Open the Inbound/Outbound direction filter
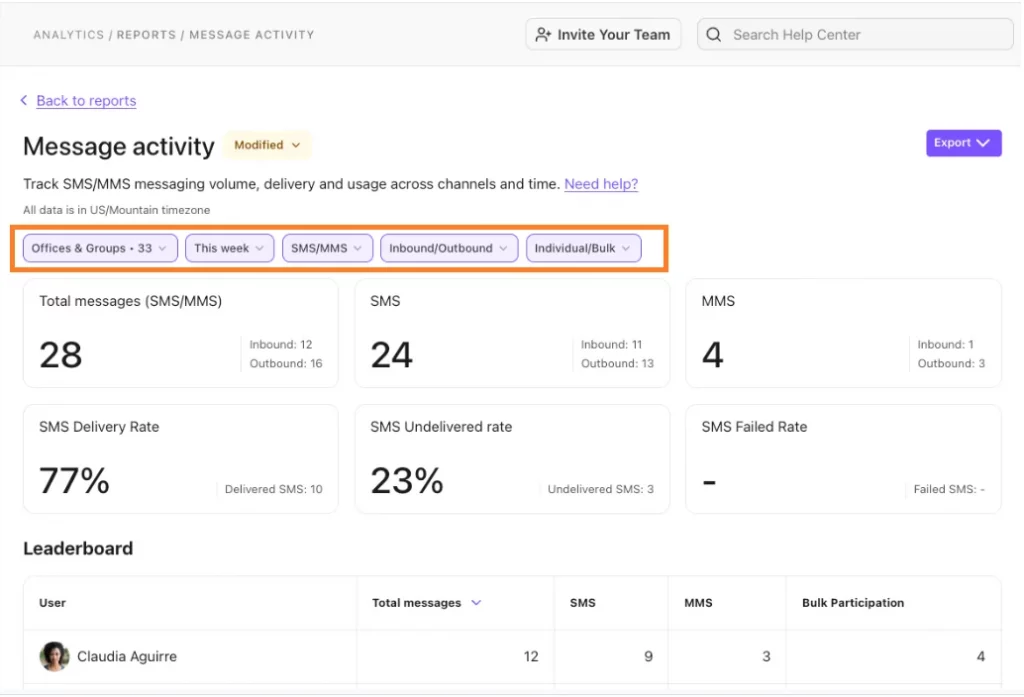The width and height of the screenshot is (1024, 697). (448, 248)
